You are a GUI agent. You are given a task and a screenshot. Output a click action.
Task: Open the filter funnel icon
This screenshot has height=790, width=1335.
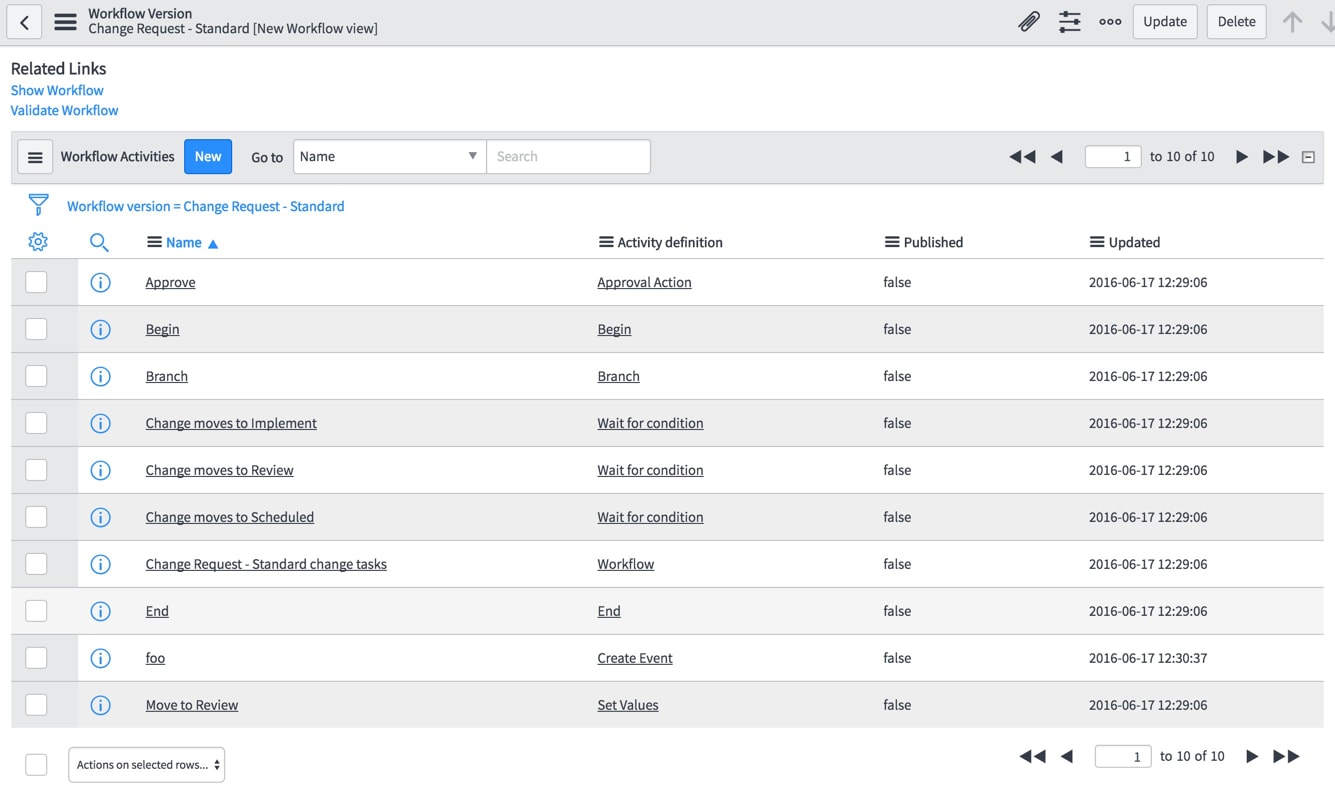click(x=38, y=205)
